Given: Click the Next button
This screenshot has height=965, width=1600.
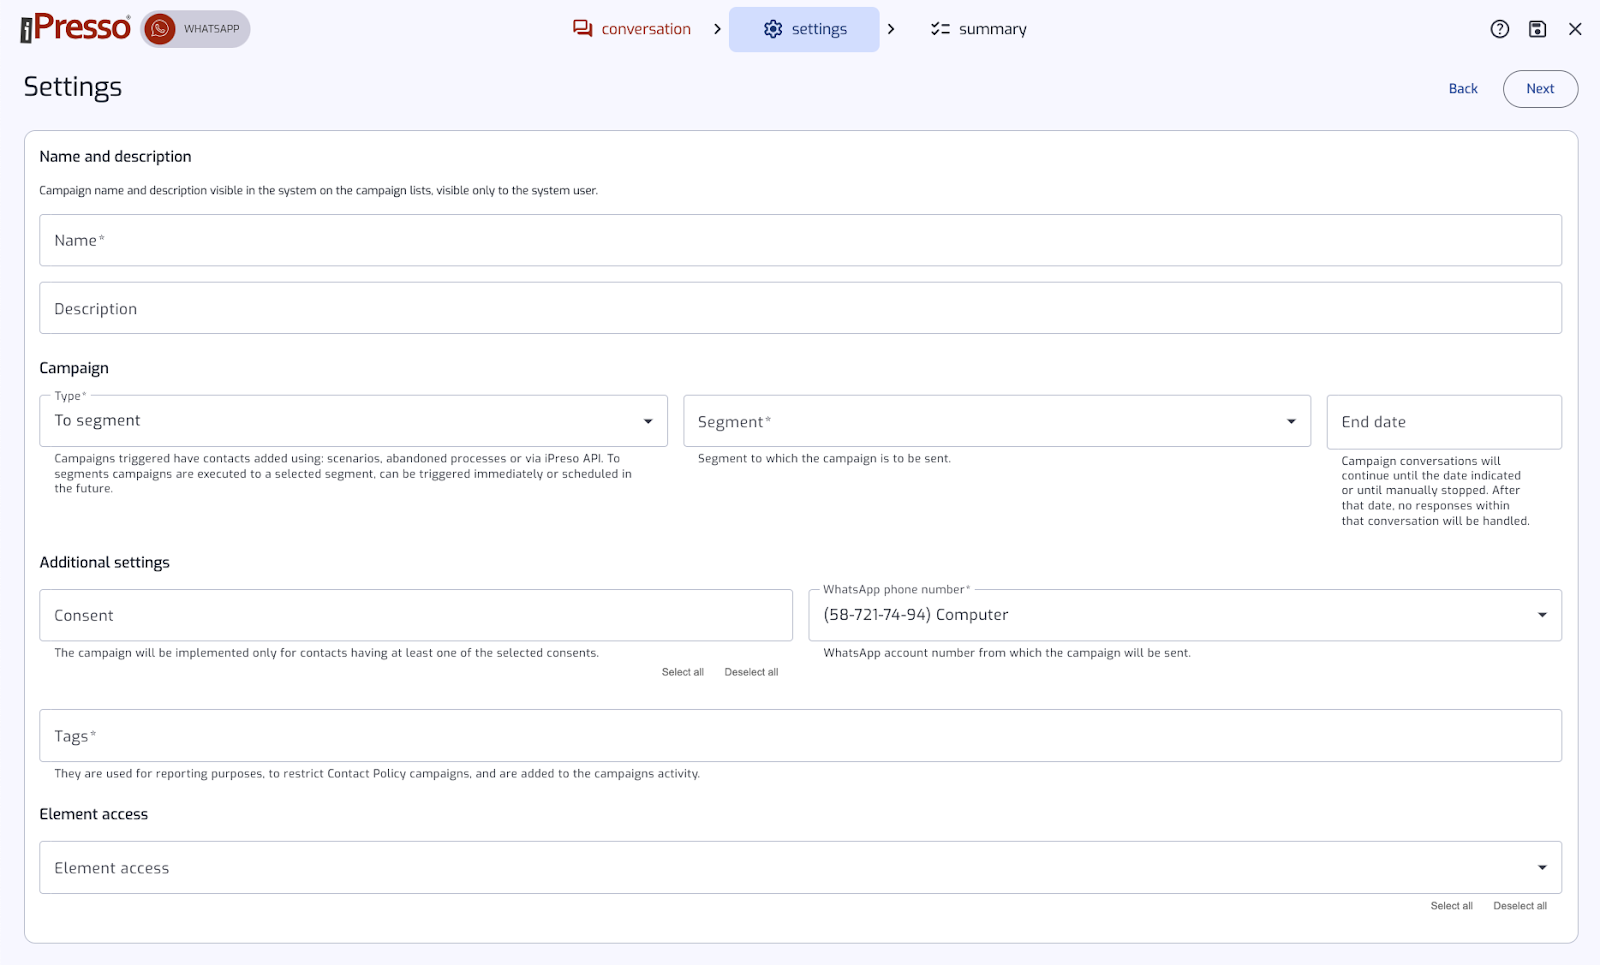Looking at the screenshot, I should point(1540,89).
